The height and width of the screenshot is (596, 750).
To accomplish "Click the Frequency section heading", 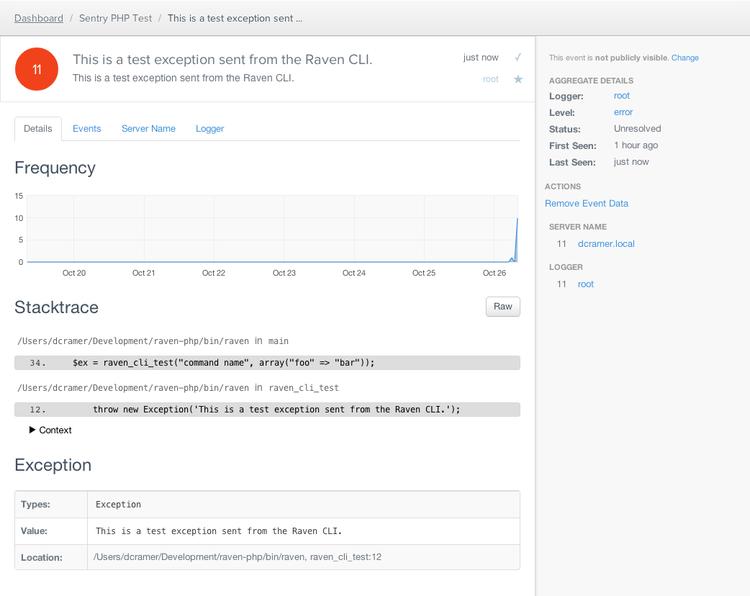I will click(x=55, y=168).
